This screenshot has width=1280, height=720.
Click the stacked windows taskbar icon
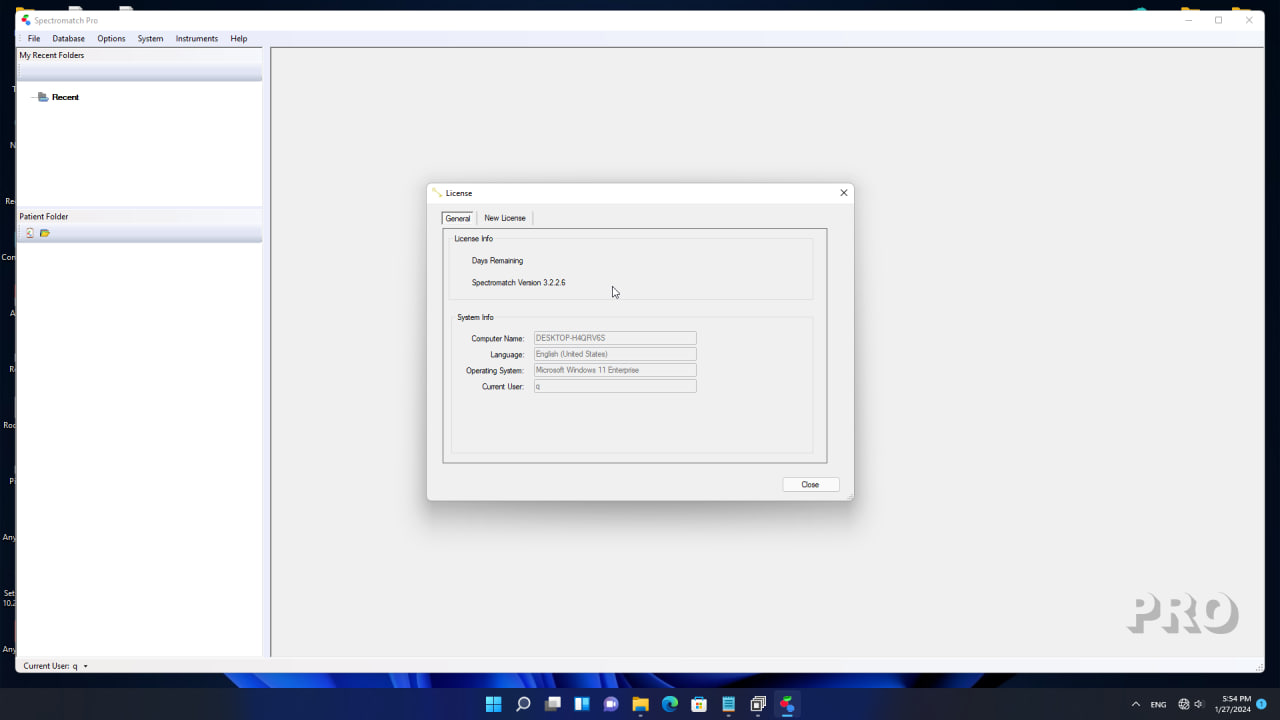pos(758,704)
